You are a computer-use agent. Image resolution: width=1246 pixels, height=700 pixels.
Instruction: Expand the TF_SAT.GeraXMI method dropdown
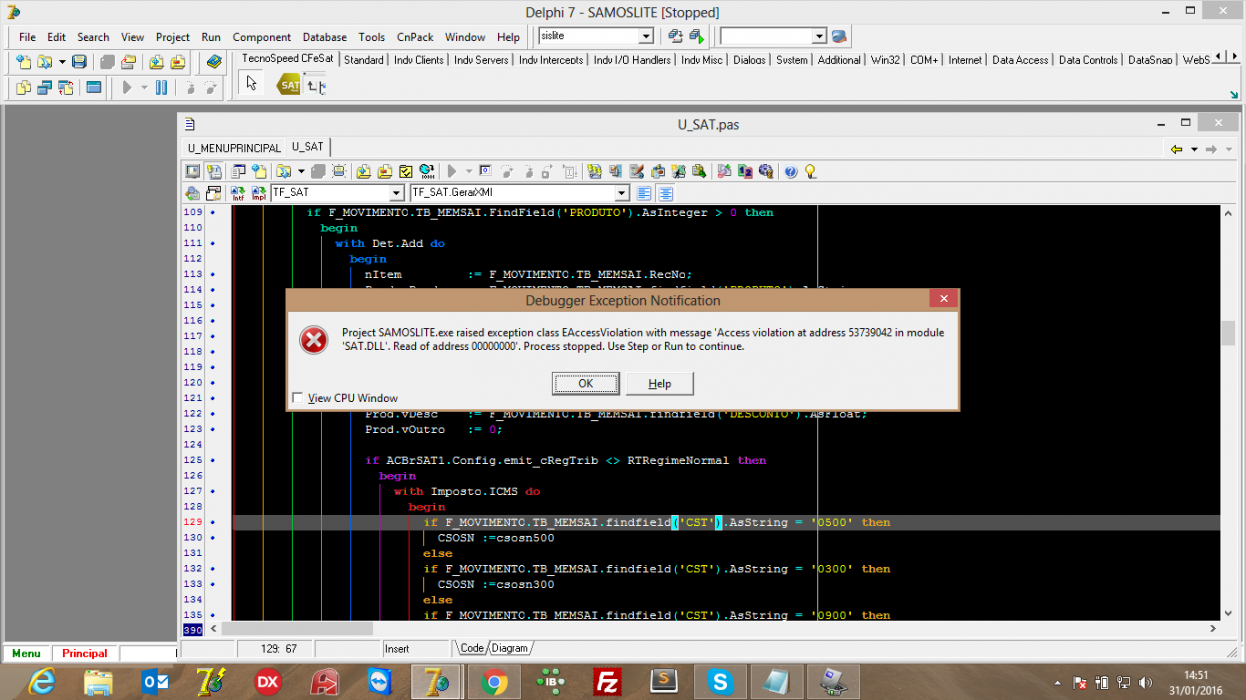tap(621, 193)
